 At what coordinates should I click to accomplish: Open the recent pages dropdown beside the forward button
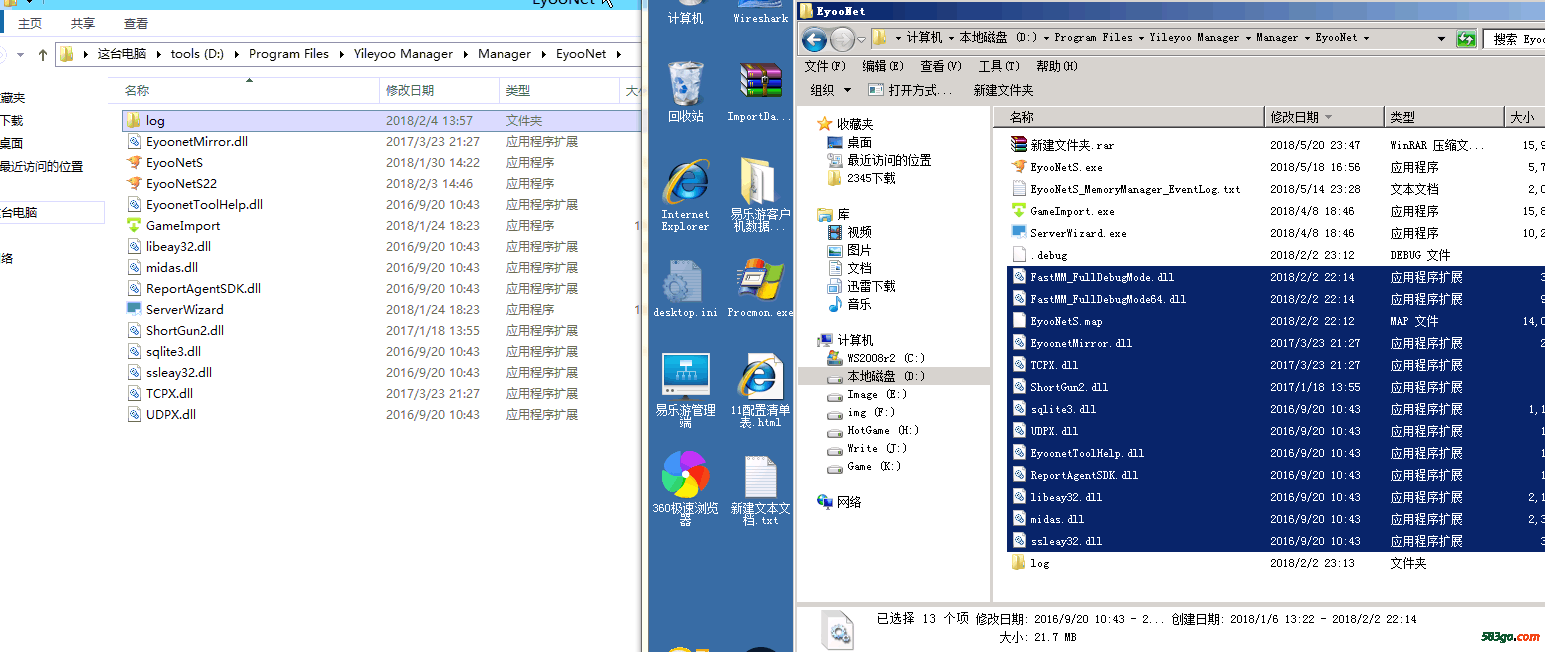(861, 40)
